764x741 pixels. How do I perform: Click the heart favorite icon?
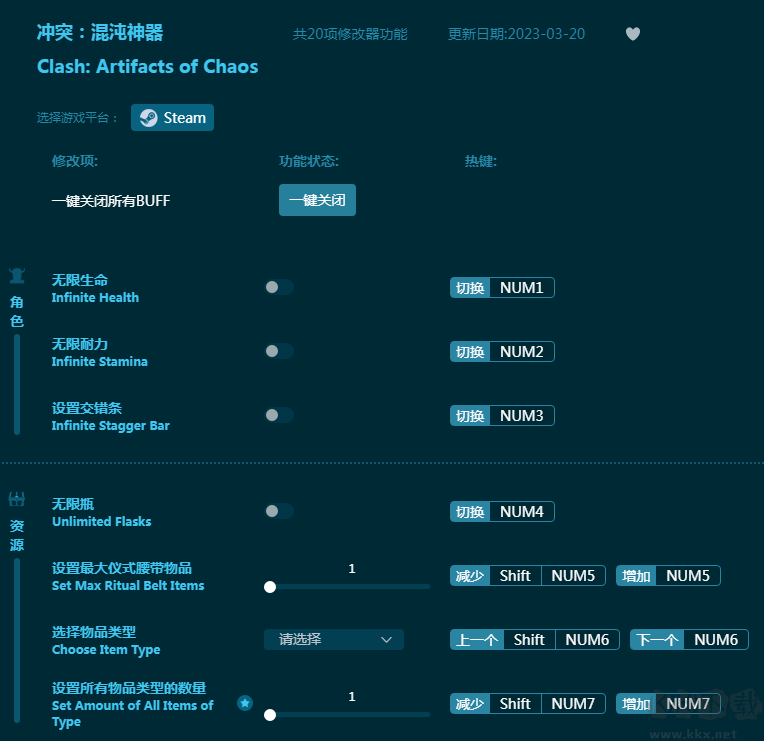[632, 34]
